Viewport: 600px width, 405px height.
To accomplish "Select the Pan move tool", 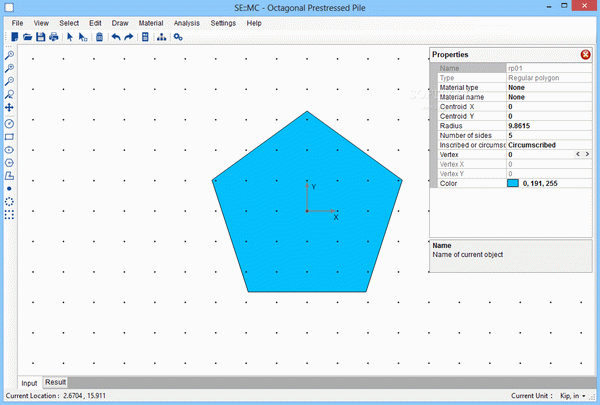I will point(10,107).
